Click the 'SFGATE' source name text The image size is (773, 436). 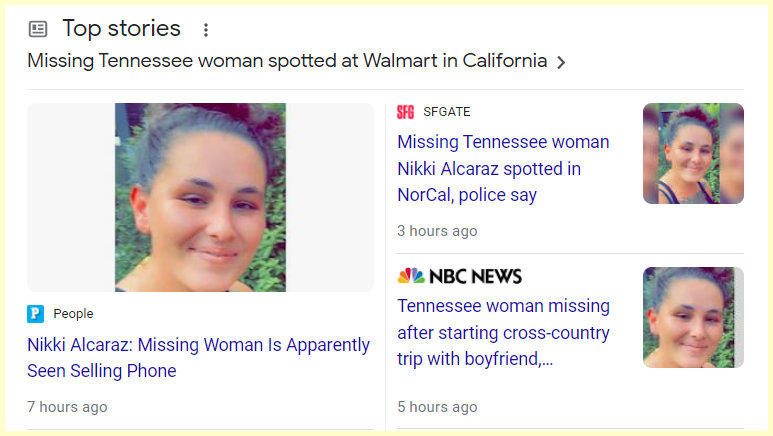(446, 112)
